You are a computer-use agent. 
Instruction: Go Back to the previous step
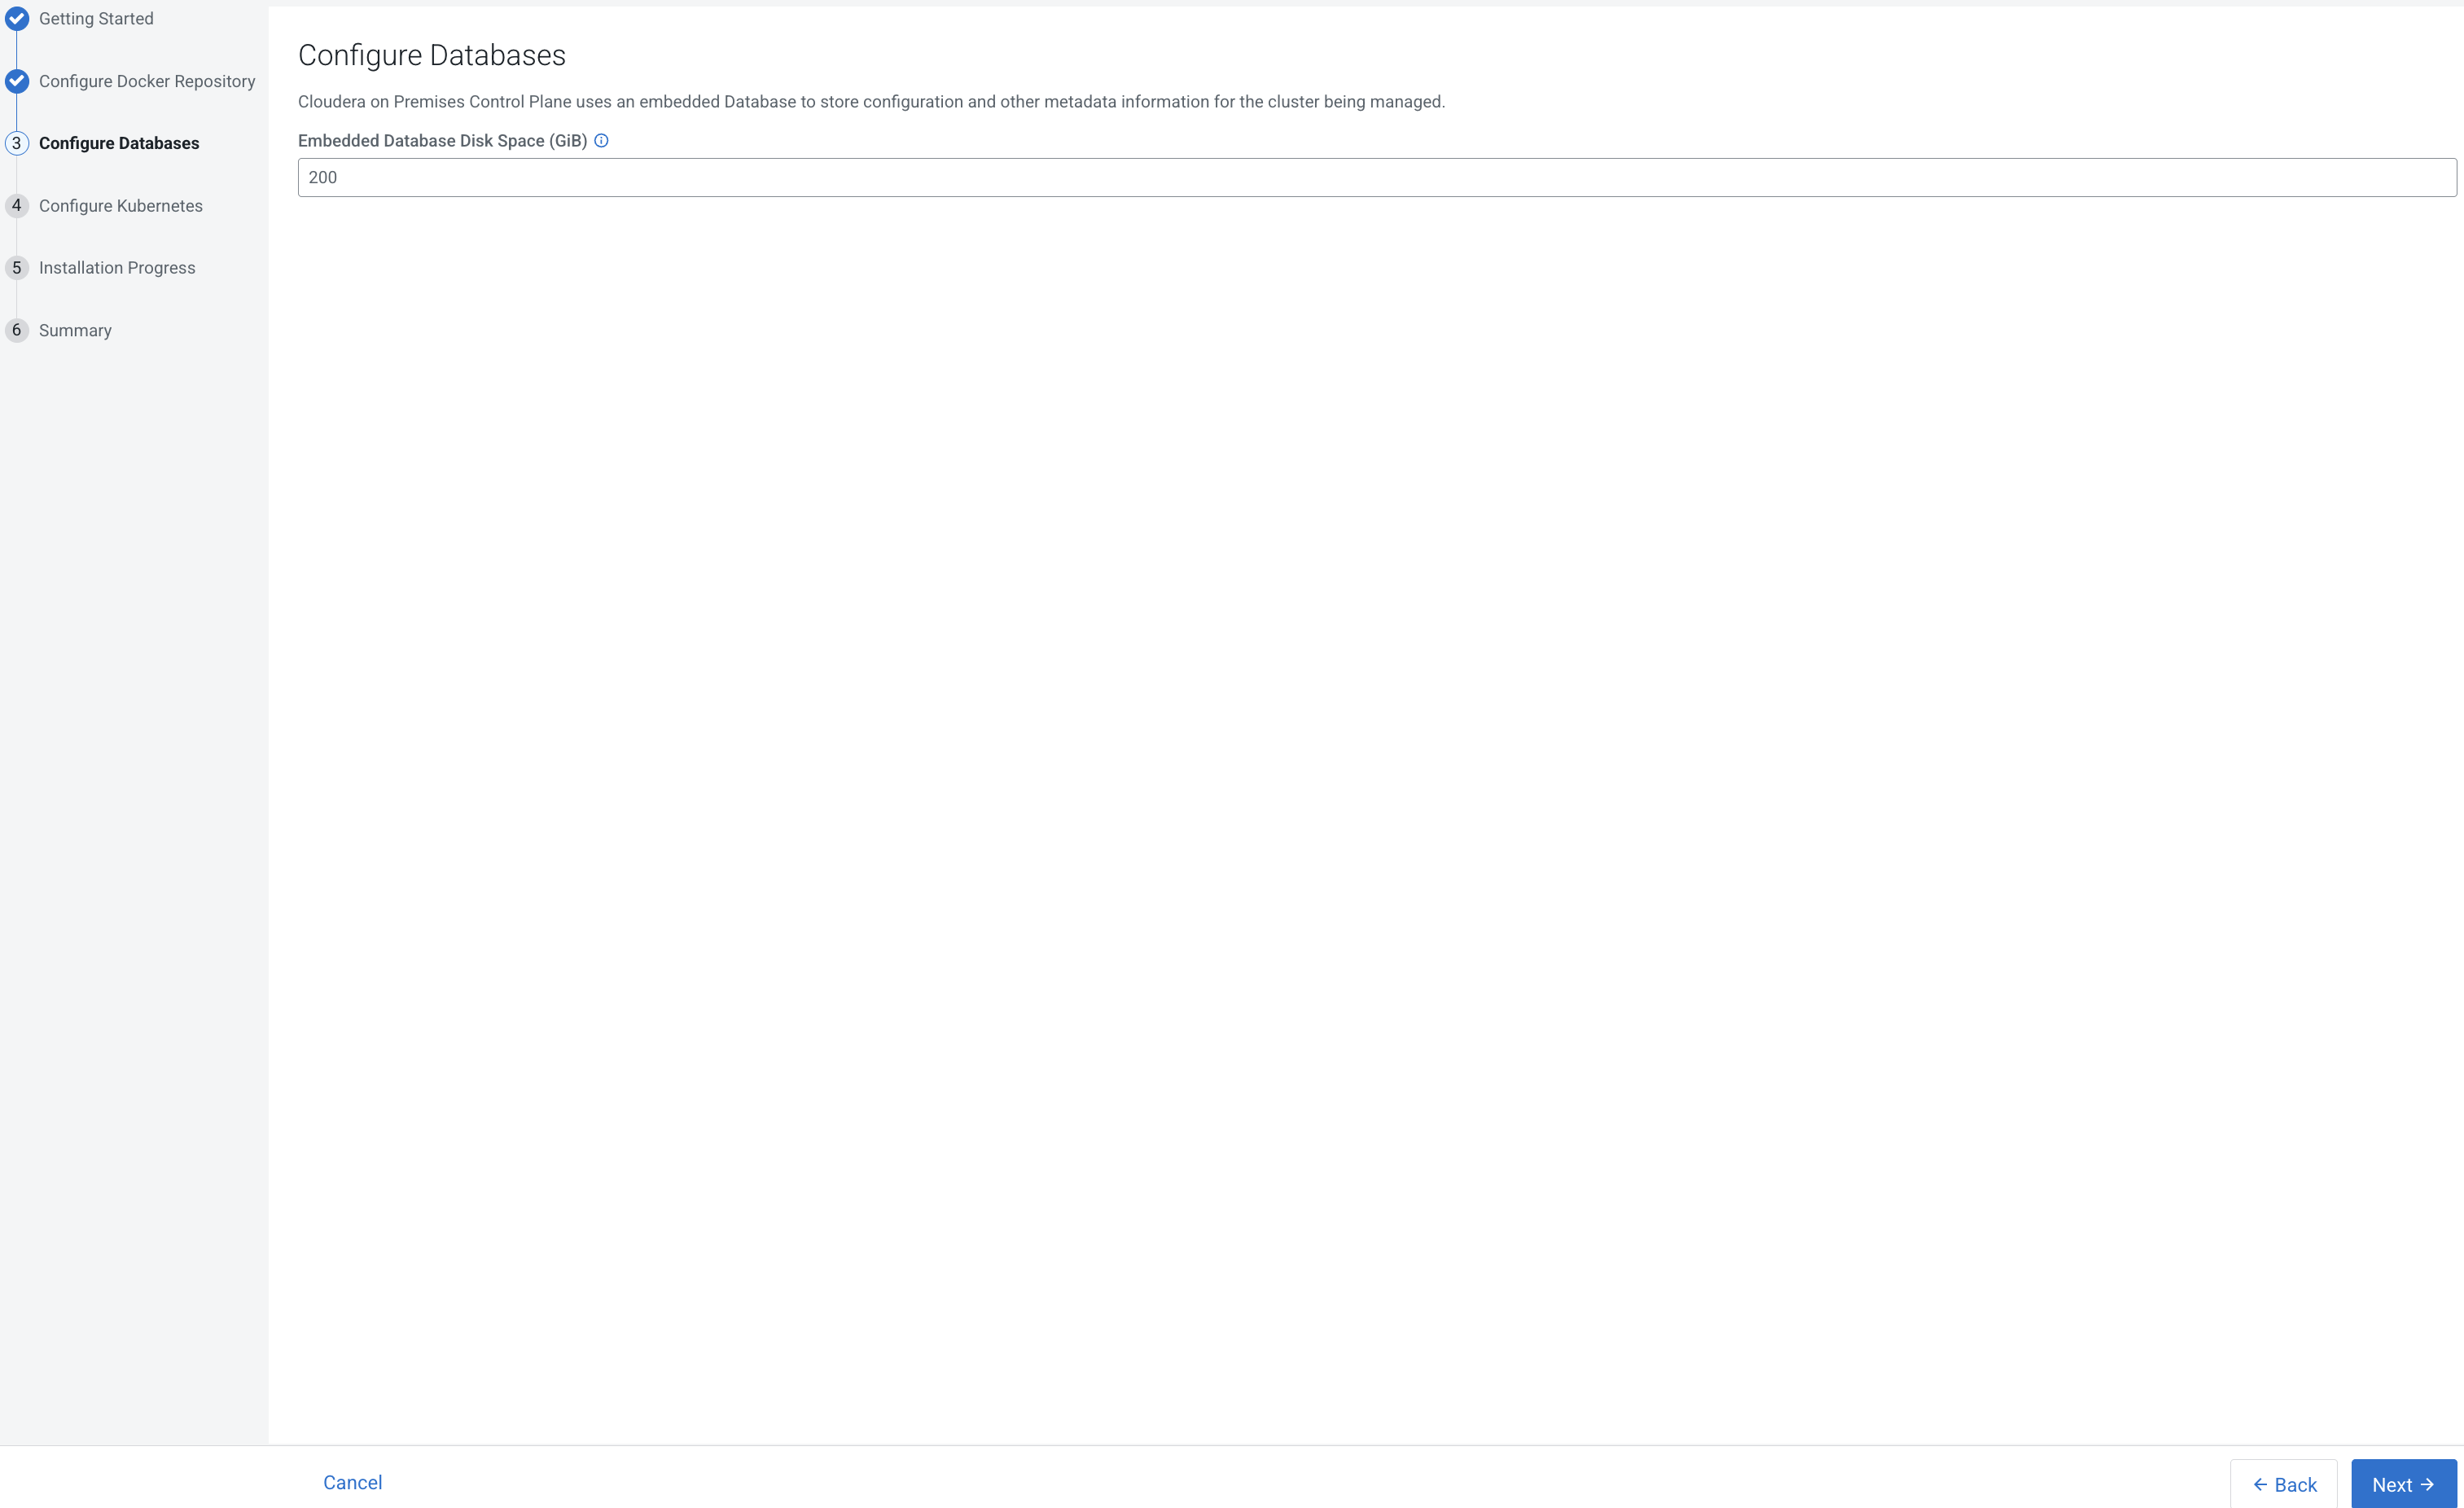pyautogui.click(x=2283, y=1484)
